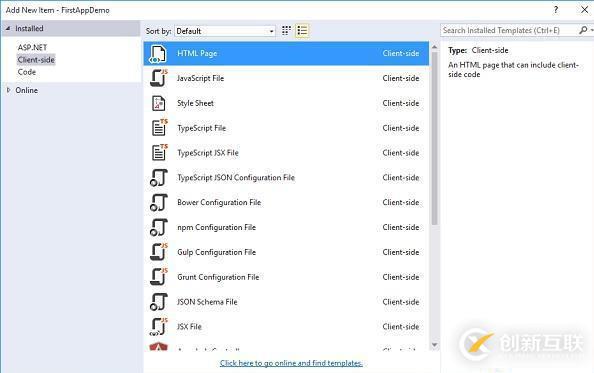Select 'JSON Schema File' template name
The height and width of the screenshot is (373, 594).
tap(207, 302)
